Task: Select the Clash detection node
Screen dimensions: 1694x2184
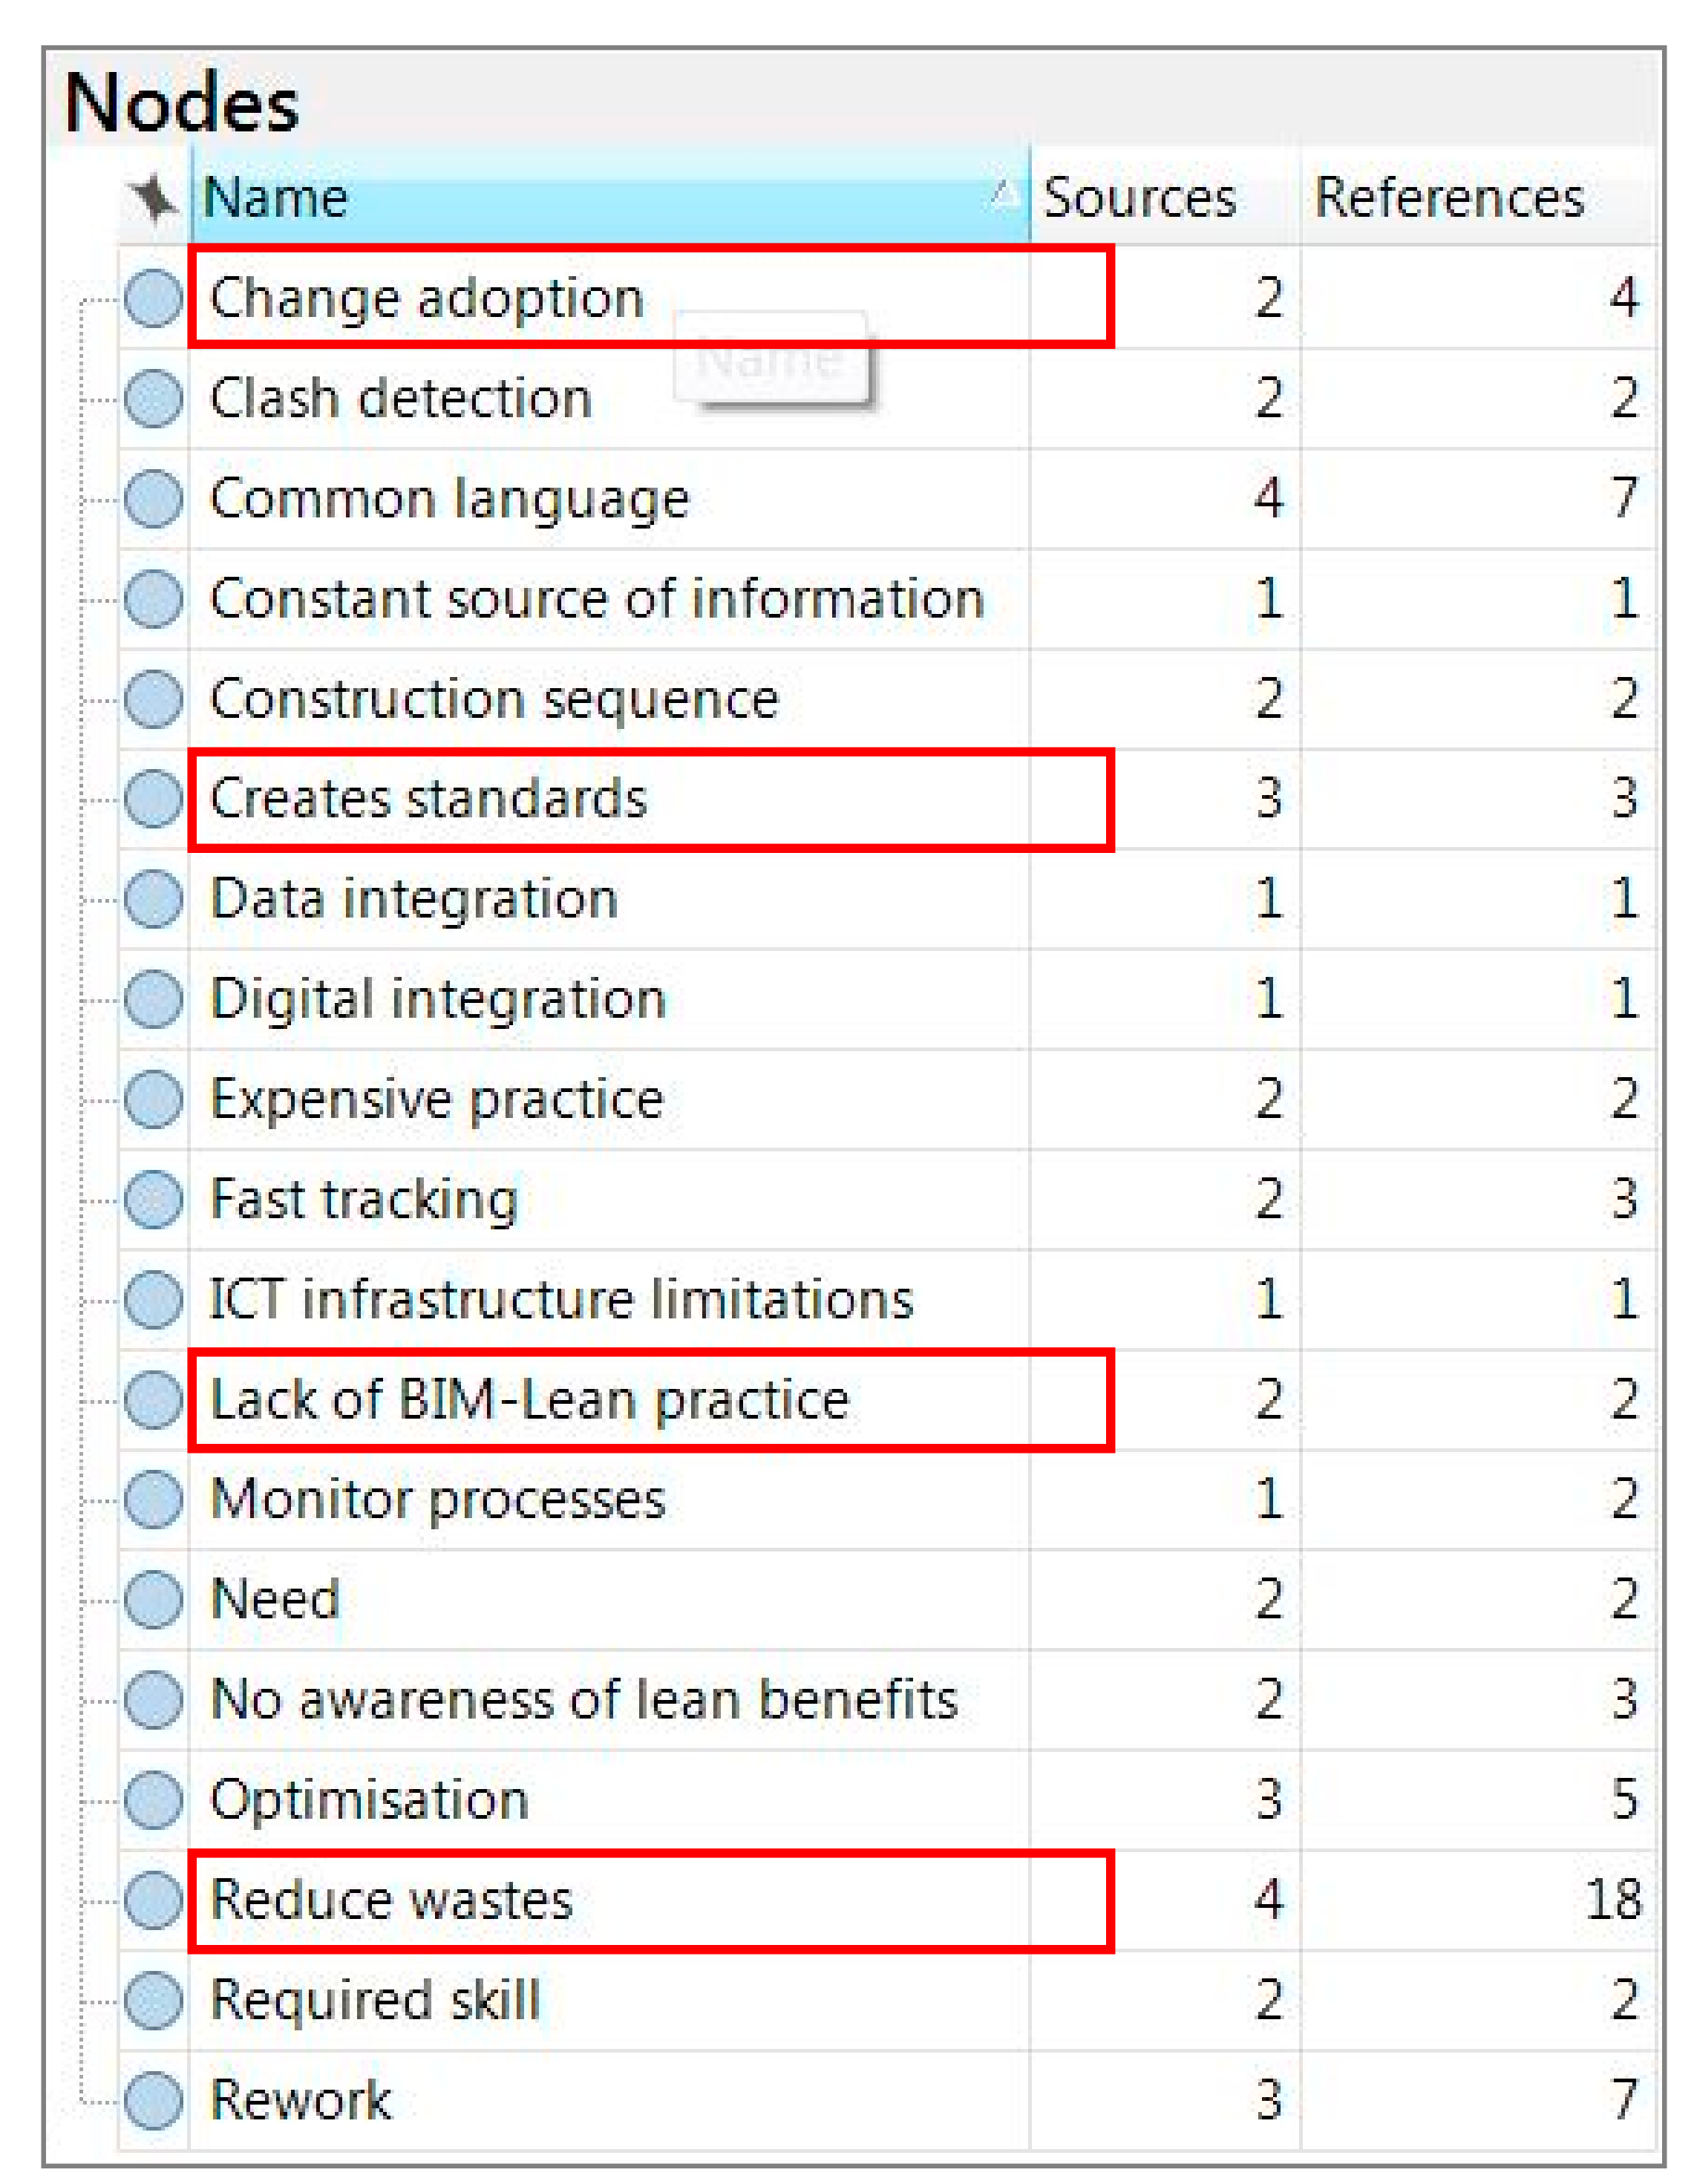Action: (x=401, y=398)
